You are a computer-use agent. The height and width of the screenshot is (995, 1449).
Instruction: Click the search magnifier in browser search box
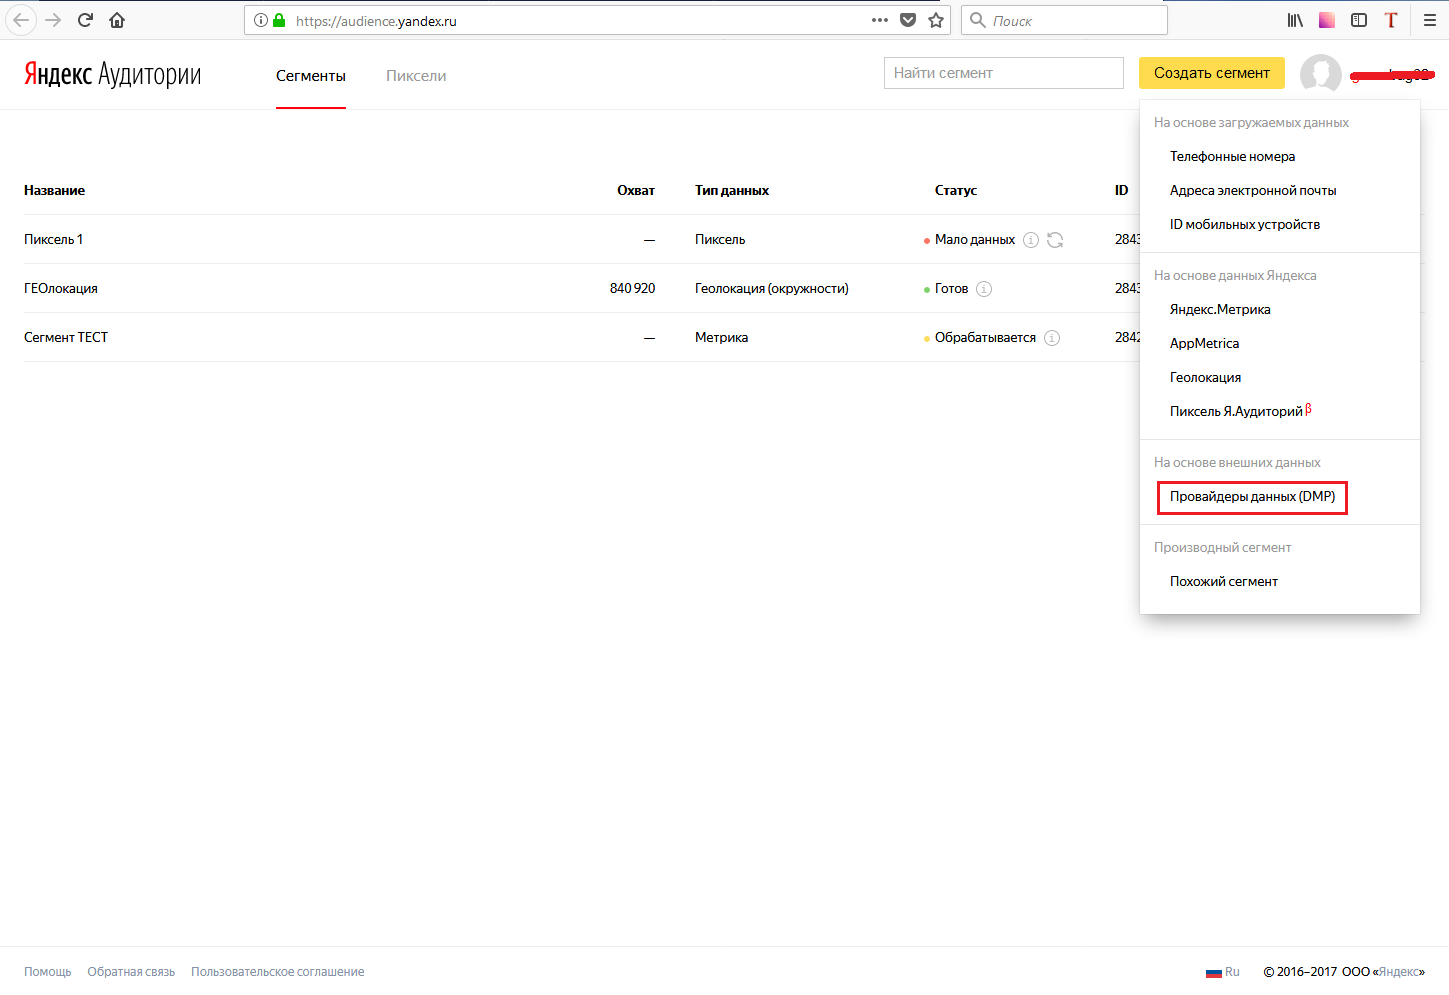pyautogui.click(x=978, y=20)
